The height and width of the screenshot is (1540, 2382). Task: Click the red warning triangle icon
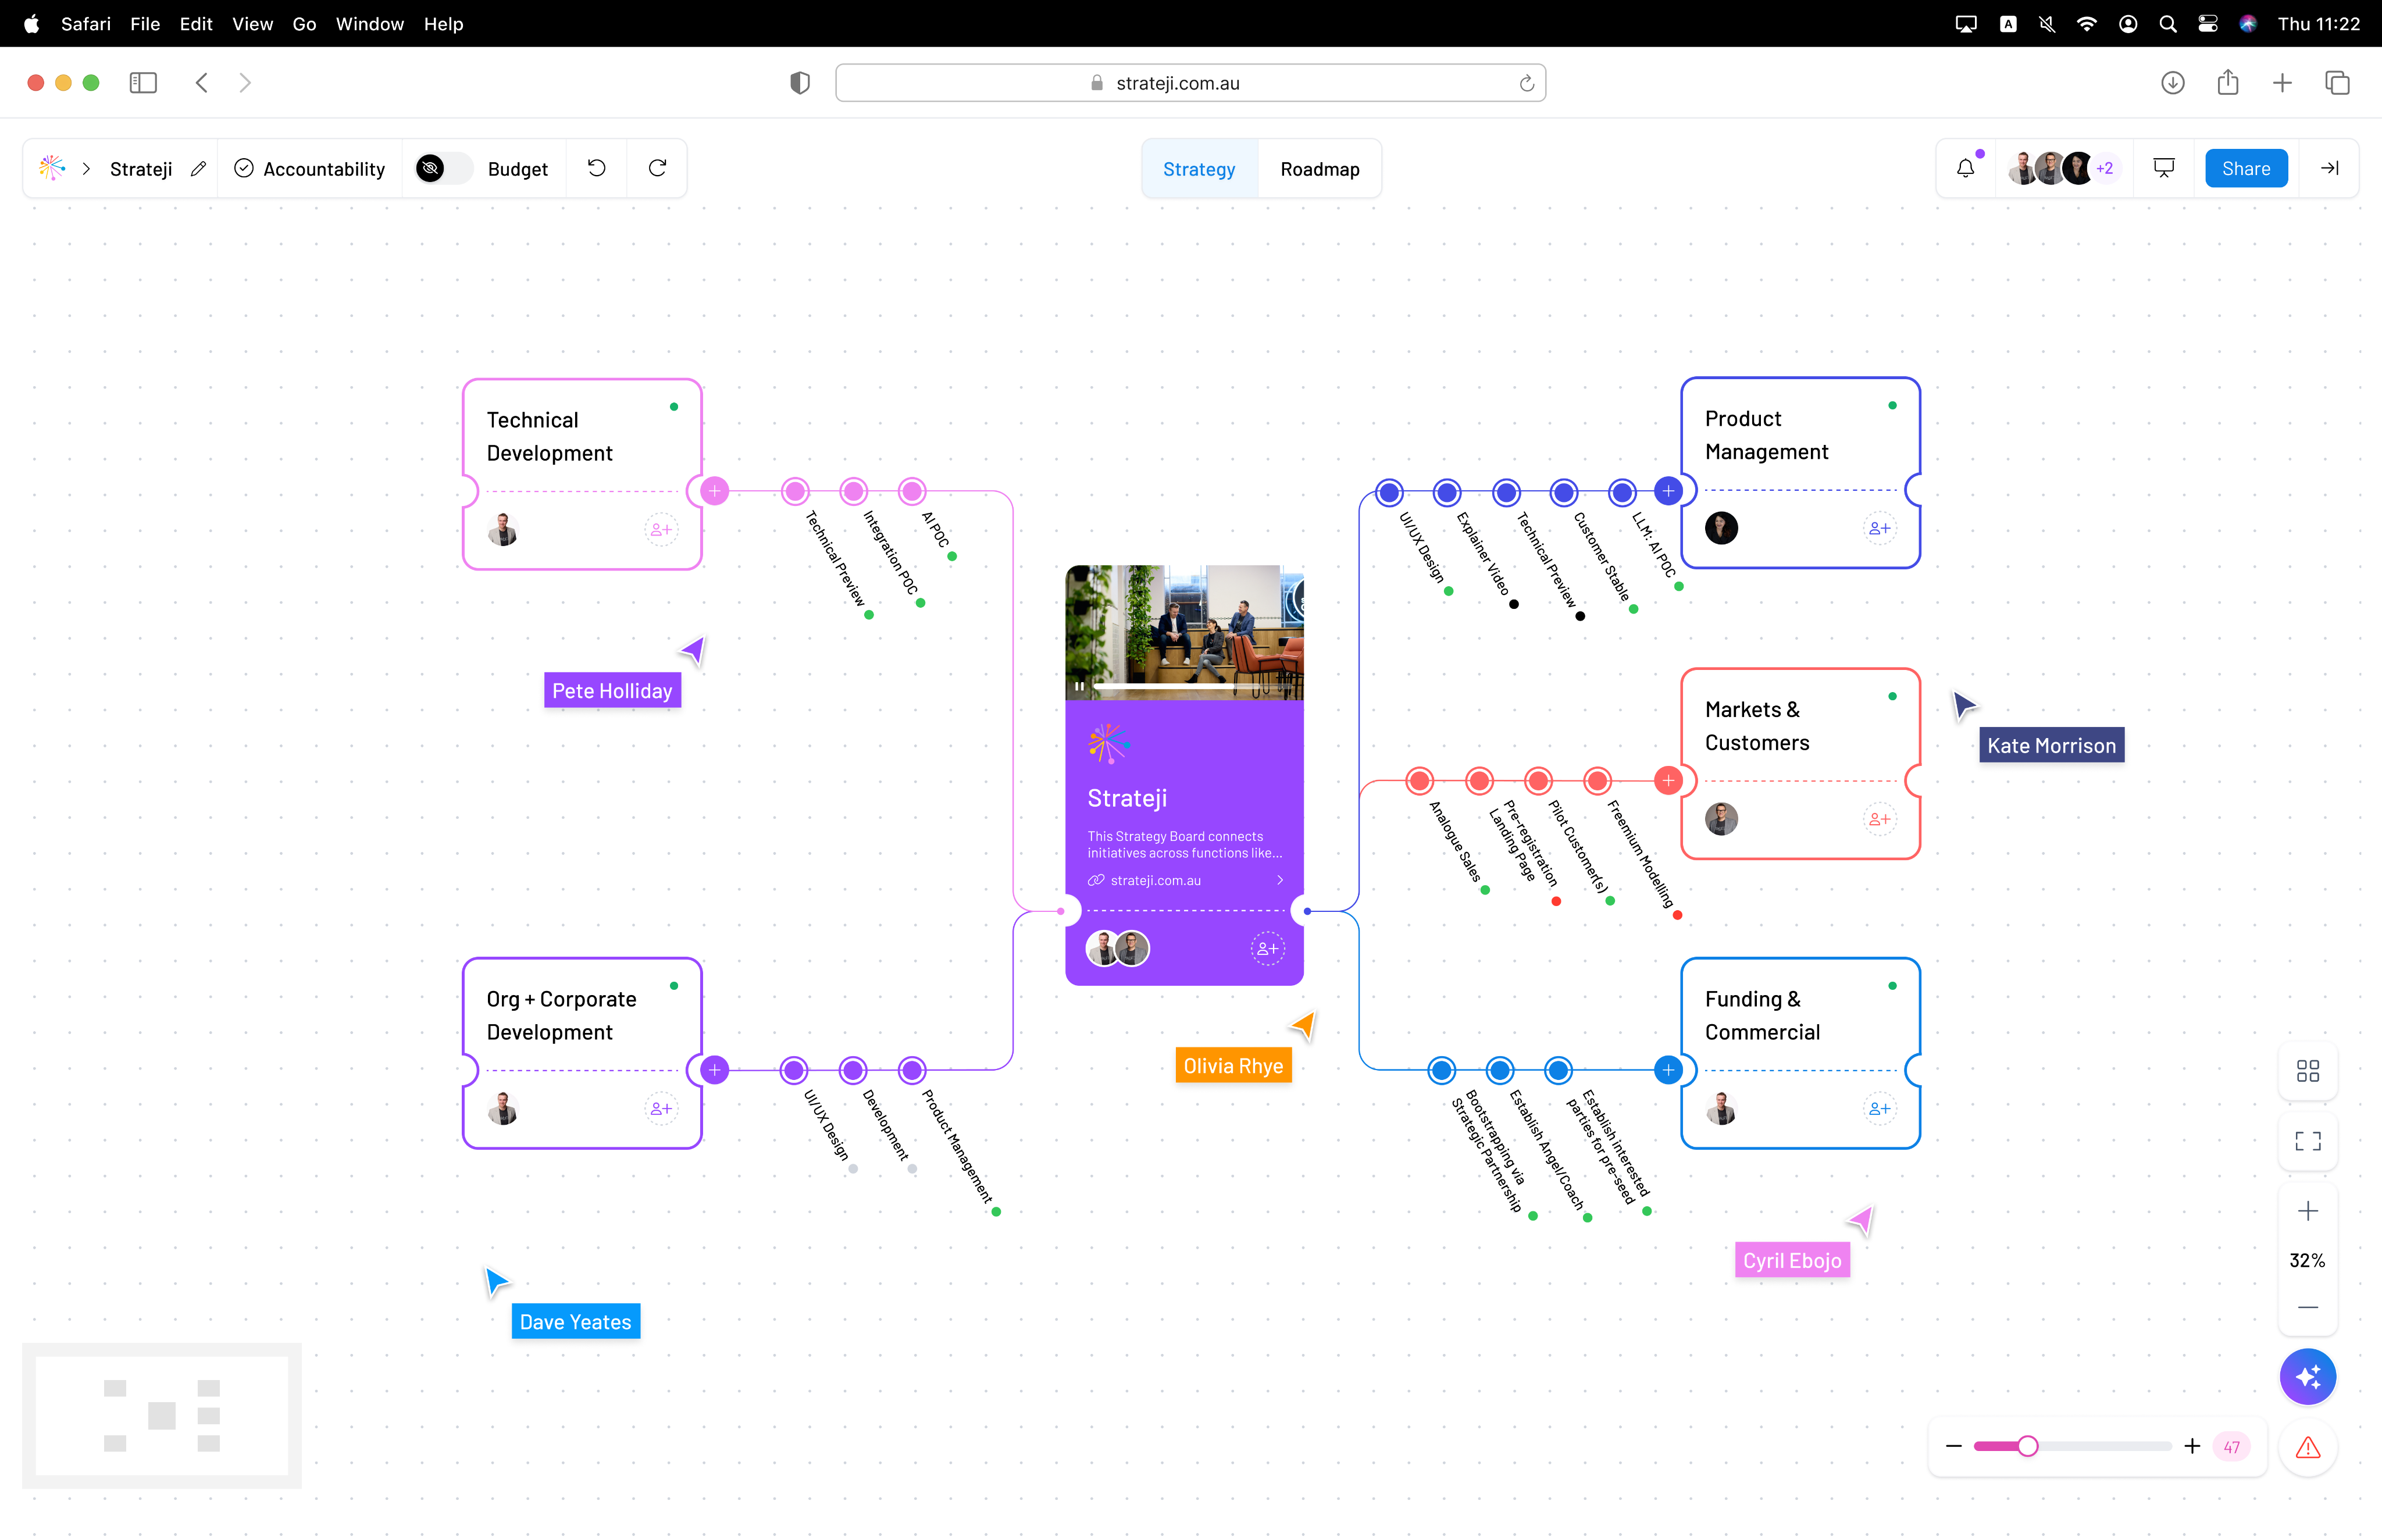click(2307, 1447)
